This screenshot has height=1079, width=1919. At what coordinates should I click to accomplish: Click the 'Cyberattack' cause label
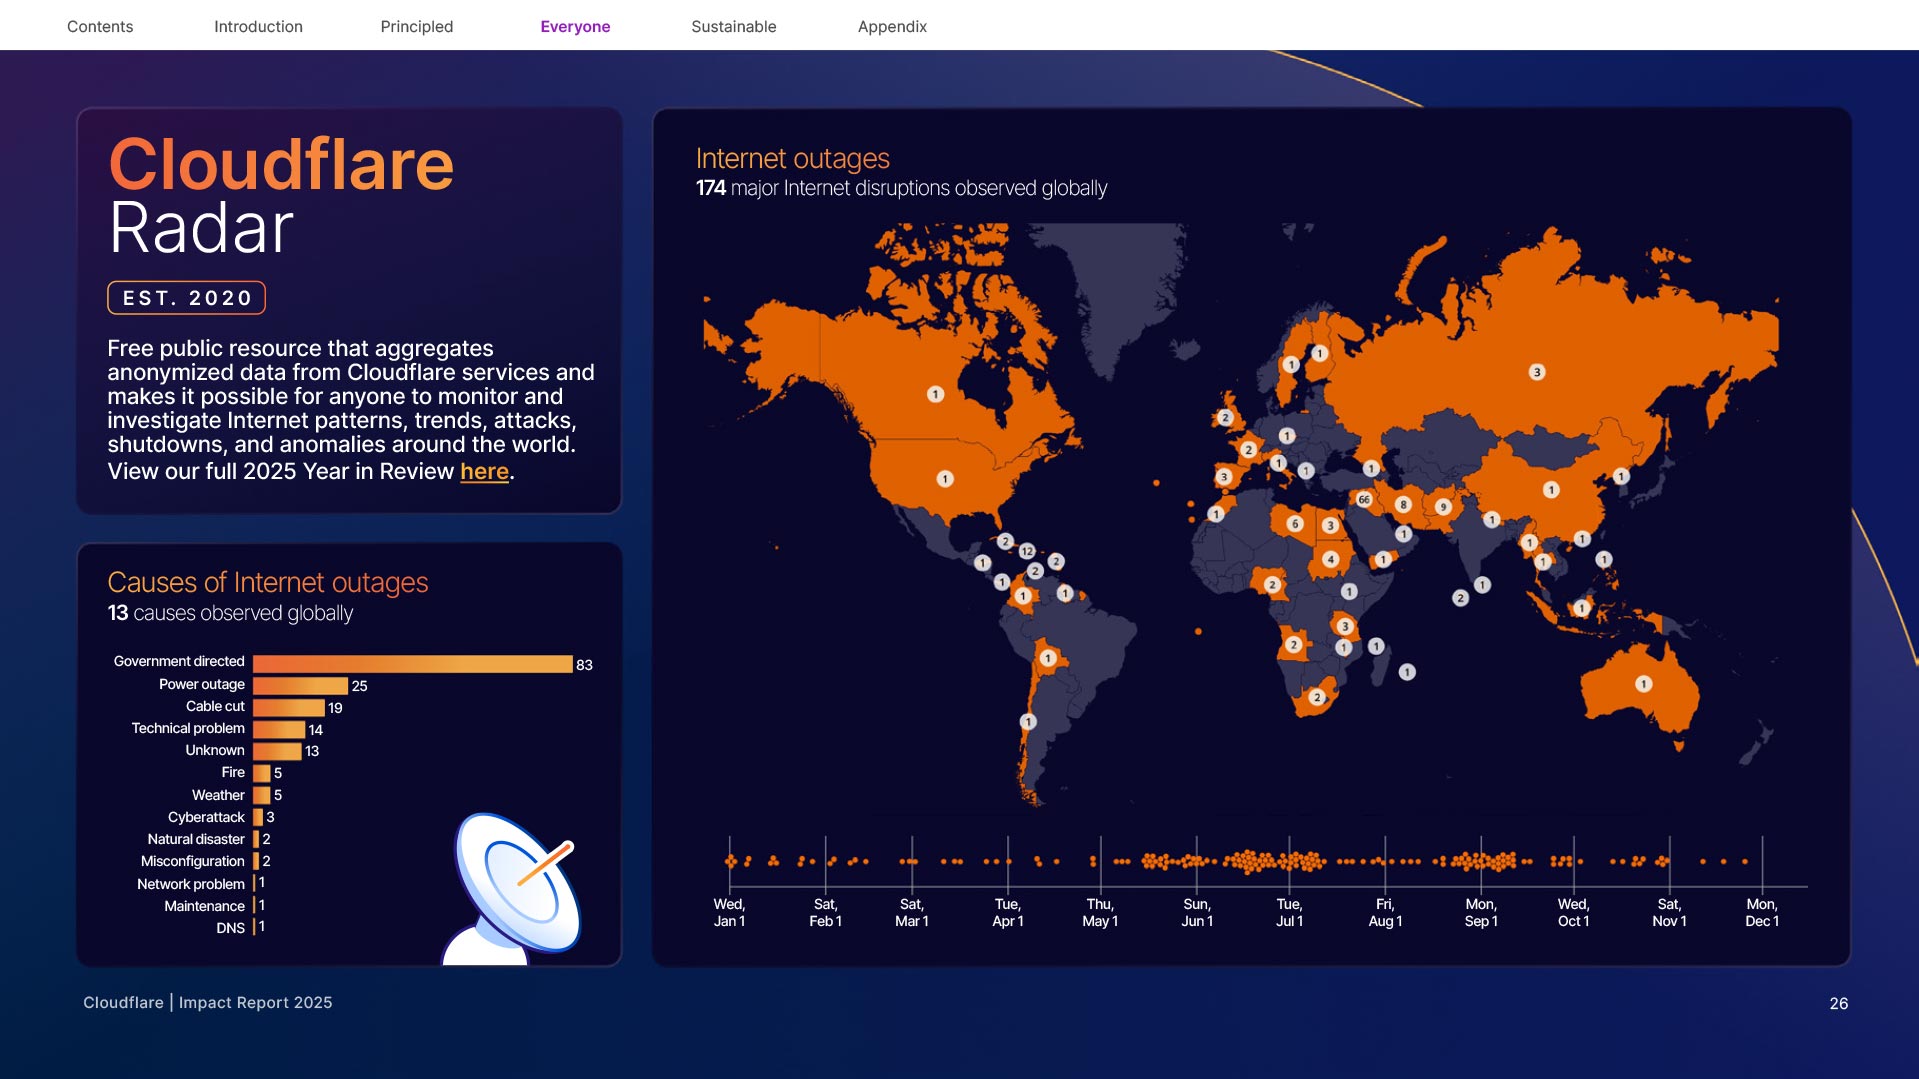click(x=206, y=817)
